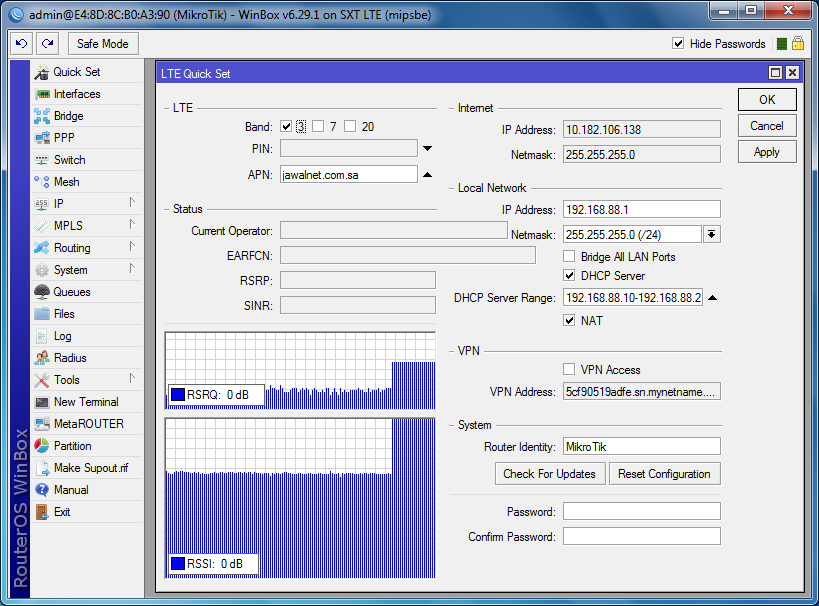Screen dimensions: 819x606
Task: Collapse the DHCP Server Range arrow
Action: [712, 298]
